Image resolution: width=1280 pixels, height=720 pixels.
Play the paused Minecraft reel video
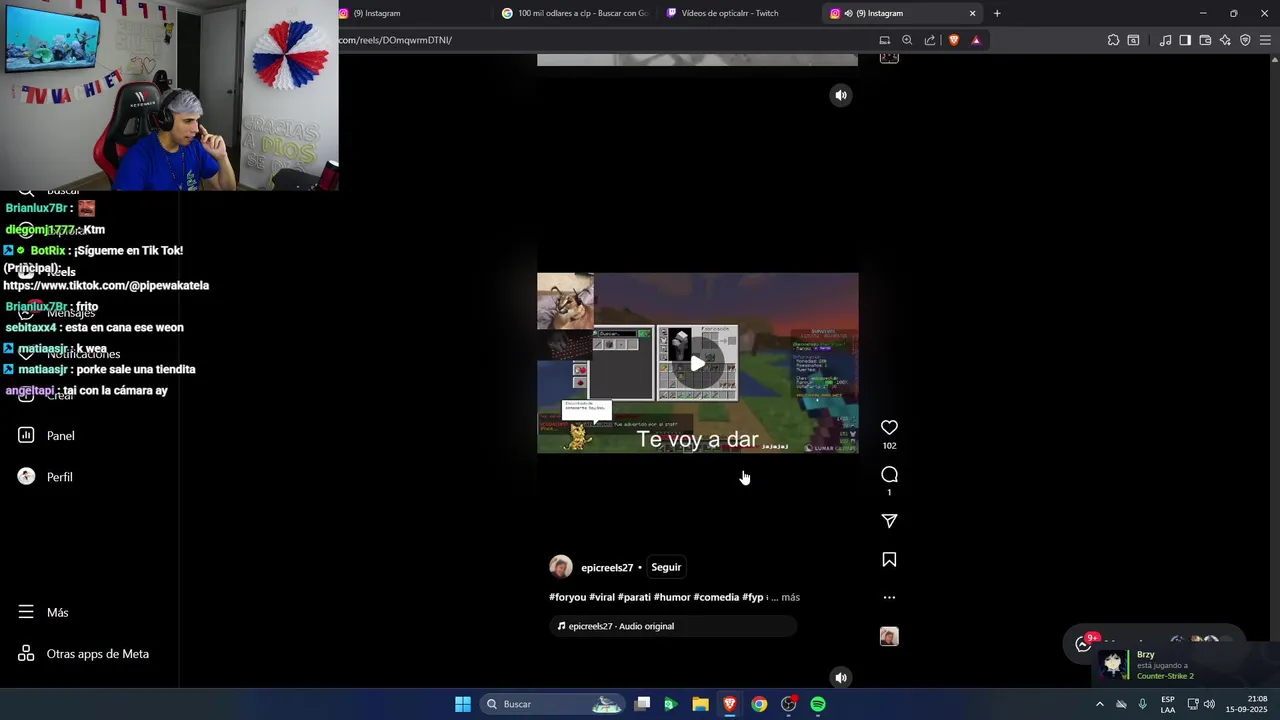[697, 363]
